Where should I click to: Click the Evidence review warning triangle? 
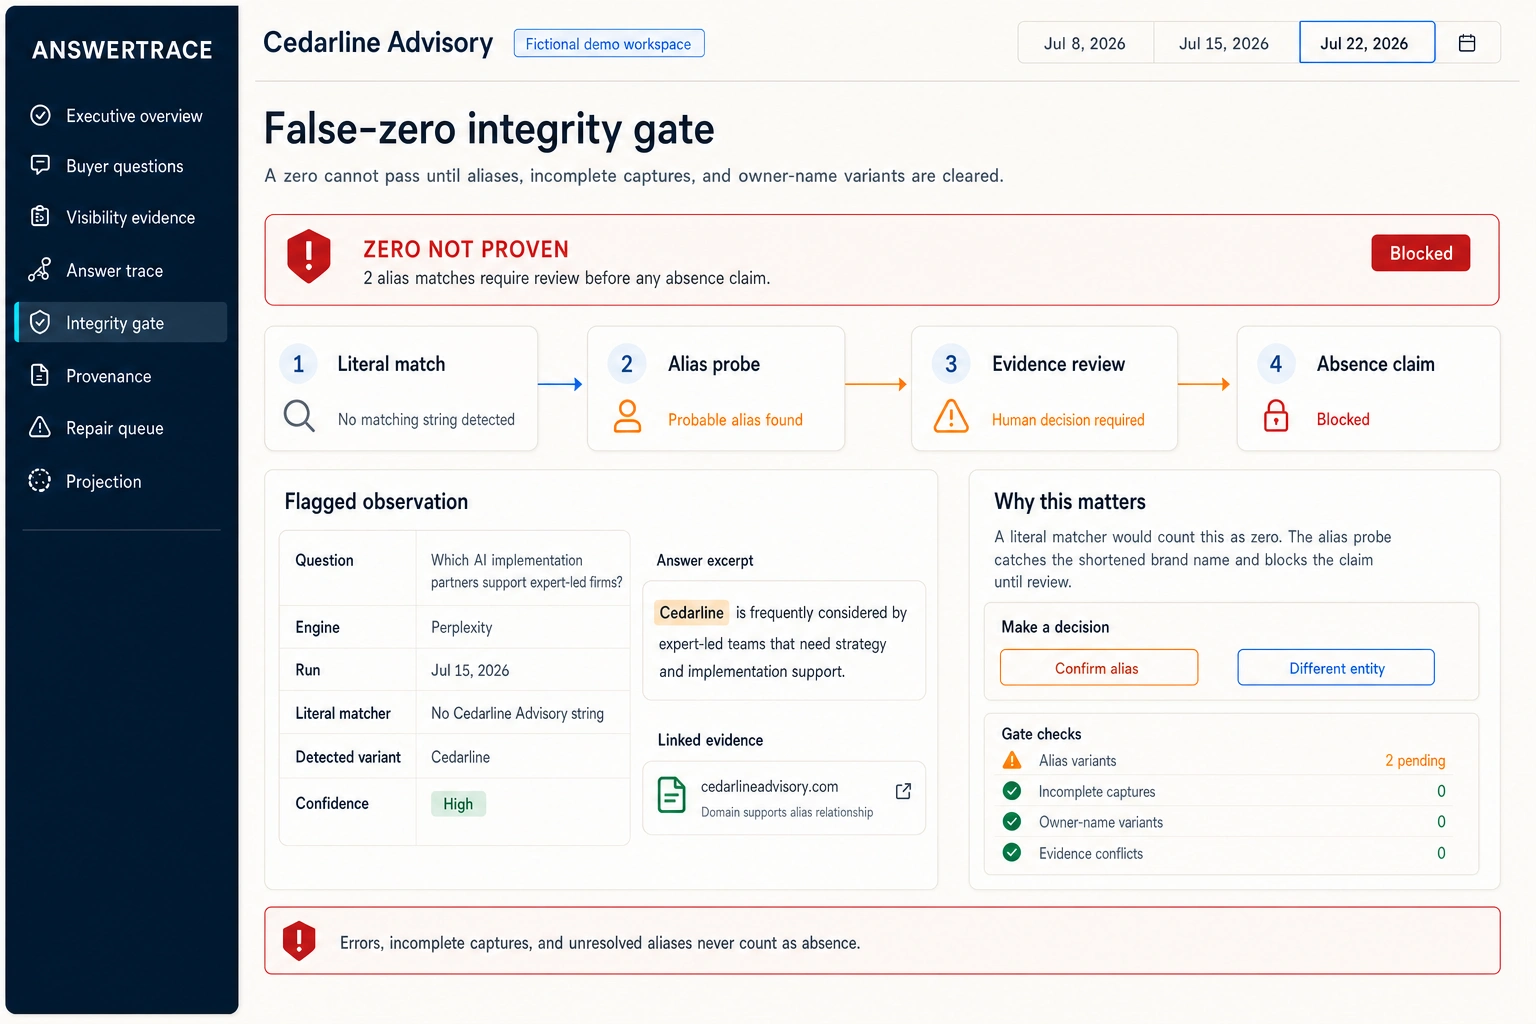pyautogui.click(x=951, y=416)
